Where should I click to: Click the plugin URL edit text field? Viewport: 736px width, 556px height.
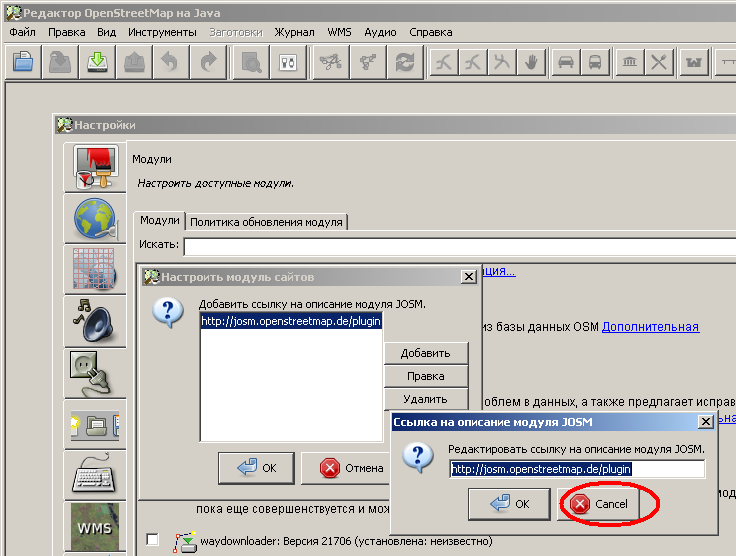[x=576, y=468]
